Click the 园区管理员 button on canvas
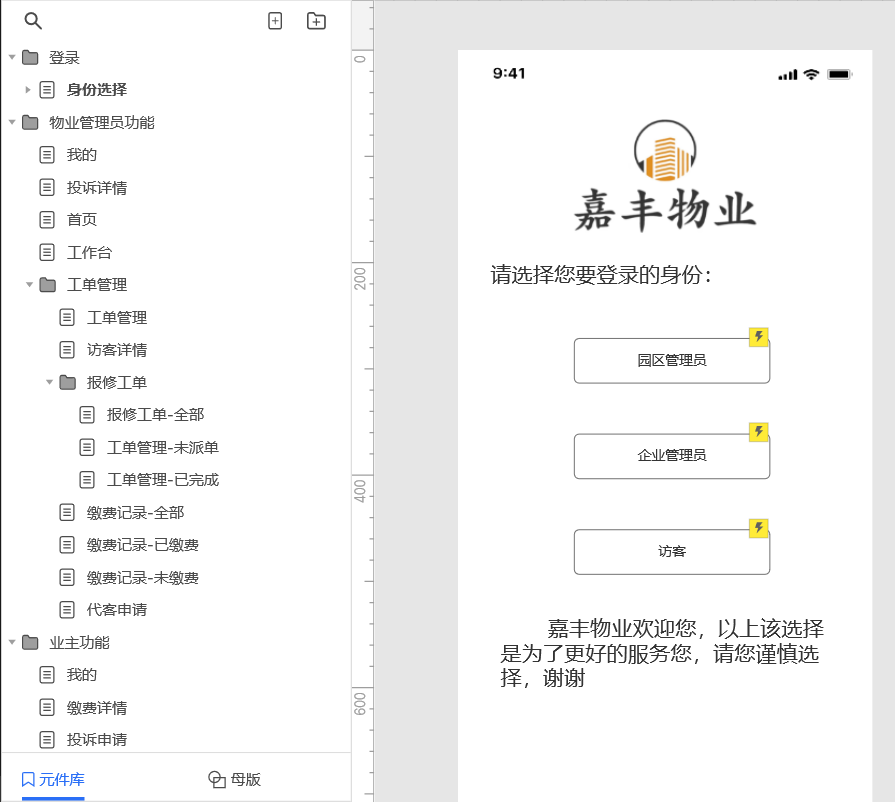The width and height of the screenshot is (895, 802). [672, 361]
